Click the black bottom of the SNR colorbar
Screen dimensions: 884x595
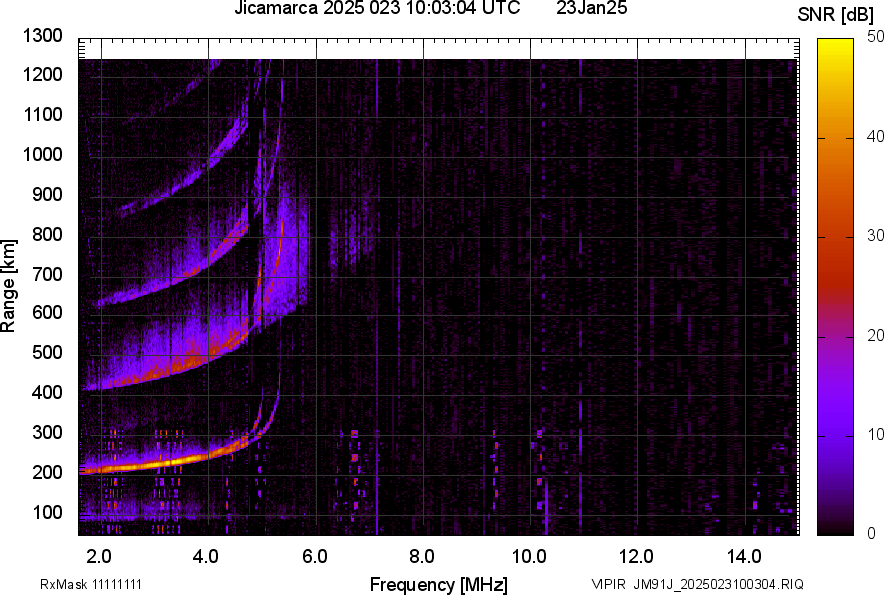pyautogui.click(x=836, y=530)
